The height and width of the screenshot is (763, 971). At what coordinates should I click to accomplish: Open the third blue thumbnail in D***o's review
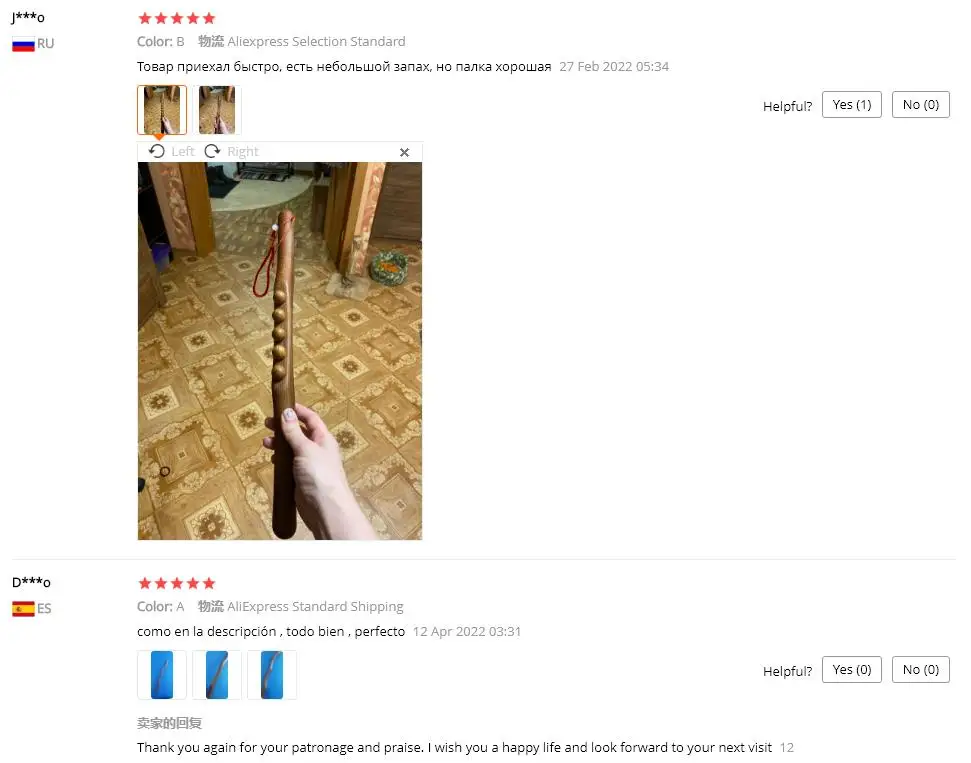pyautogui.click(x=272, y=675)
